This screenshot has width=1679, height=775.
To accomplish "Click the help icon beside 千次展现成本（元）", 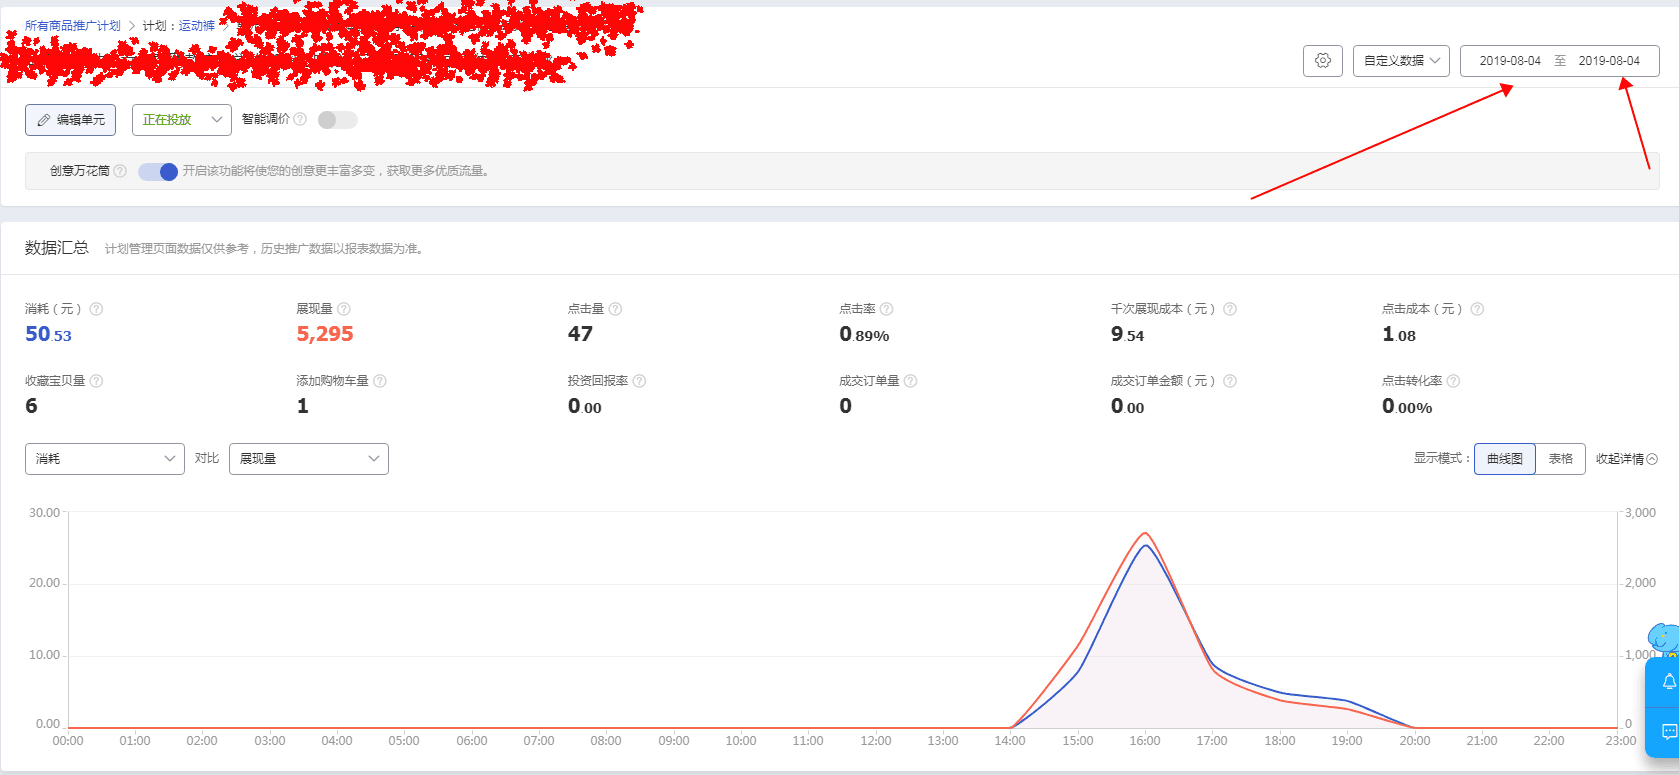I will point(1230,309).
